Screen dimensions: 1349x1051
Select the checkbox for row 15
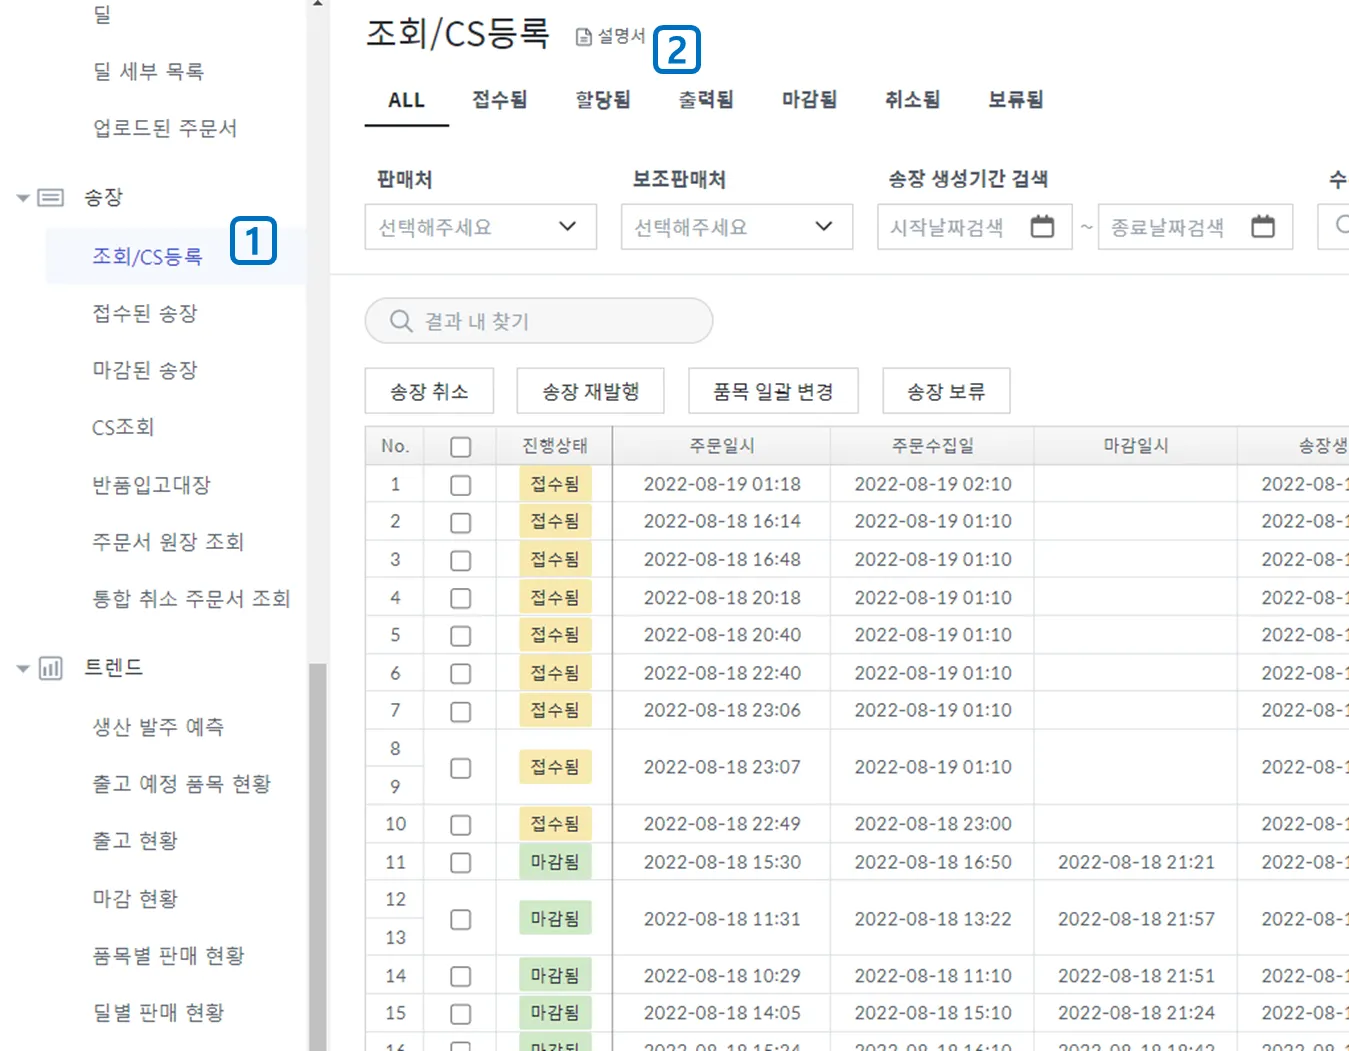click(x=461, y=1014)
